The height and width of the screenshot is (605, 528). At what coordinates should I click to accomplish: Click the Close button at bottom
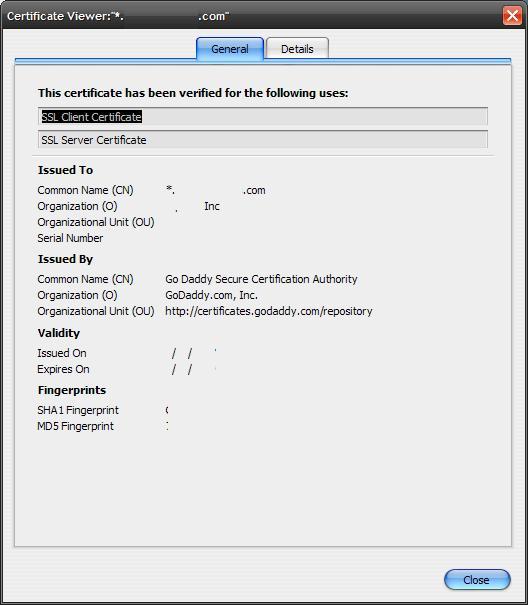tap(477, 580)
